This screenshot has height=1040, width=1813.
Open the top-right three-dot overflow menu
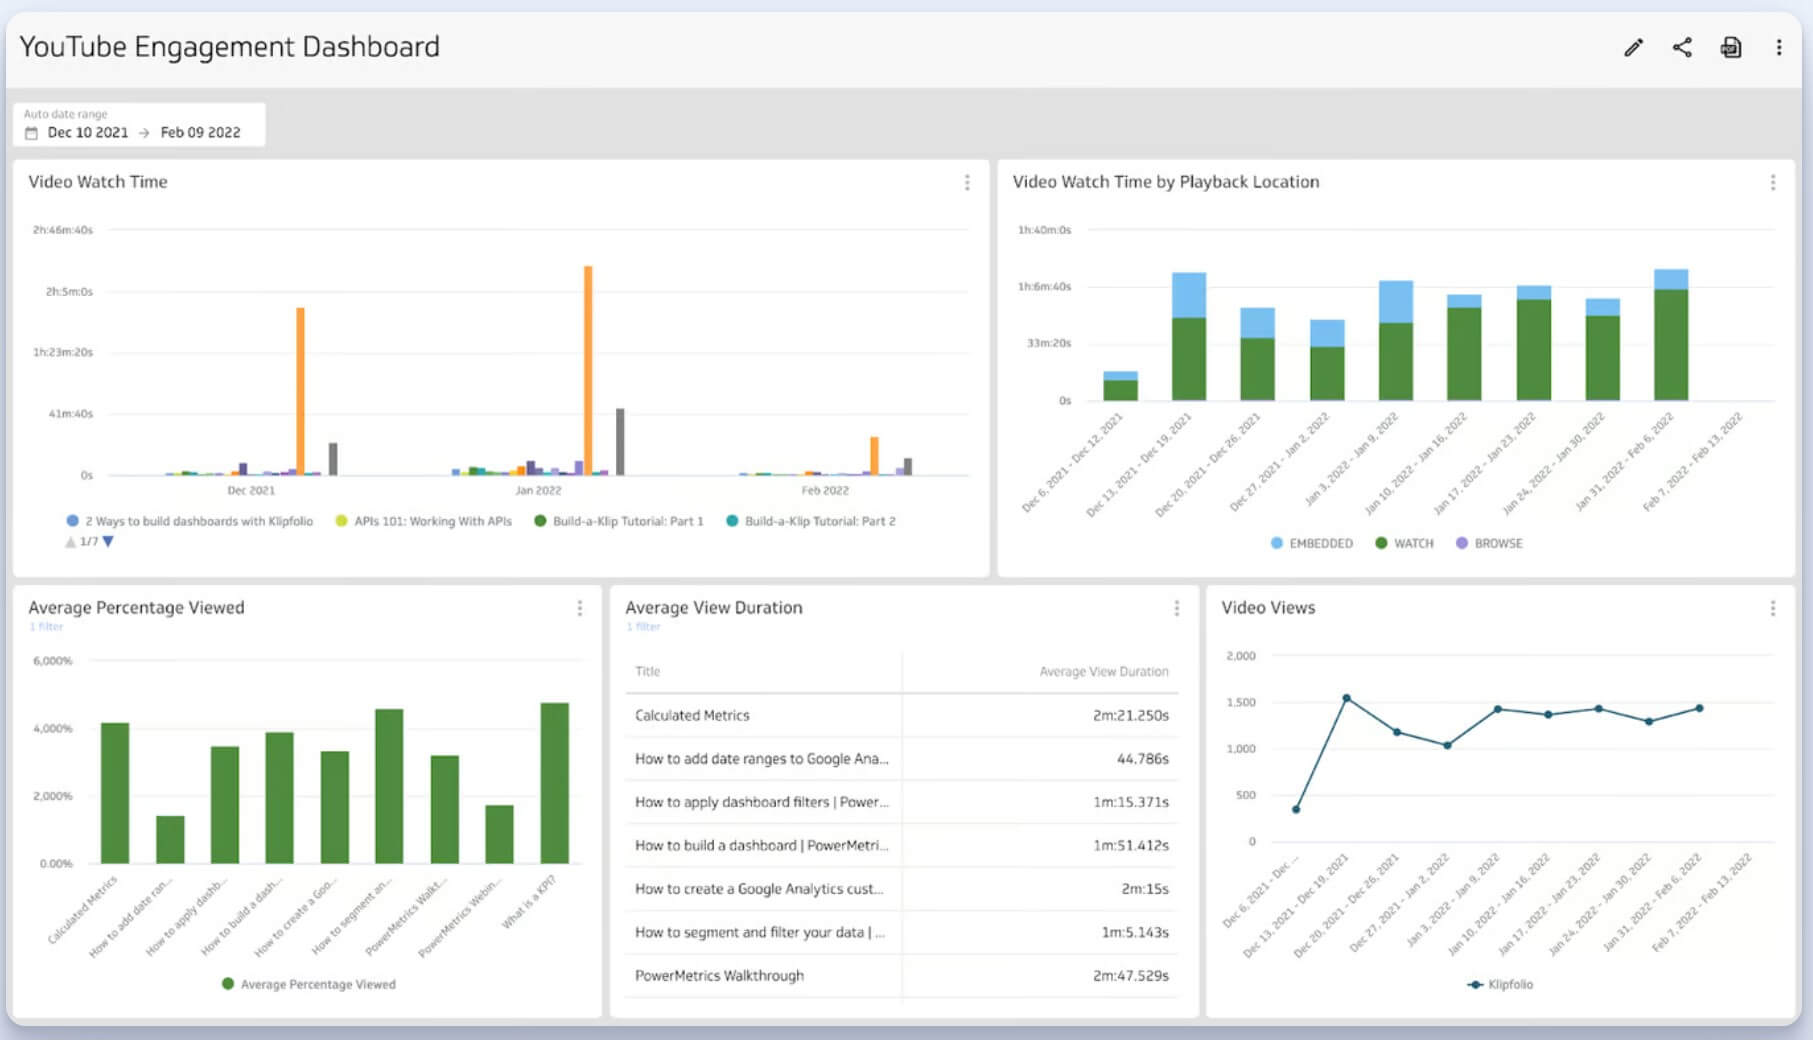pyautogui.click(x=1779, y=47)
